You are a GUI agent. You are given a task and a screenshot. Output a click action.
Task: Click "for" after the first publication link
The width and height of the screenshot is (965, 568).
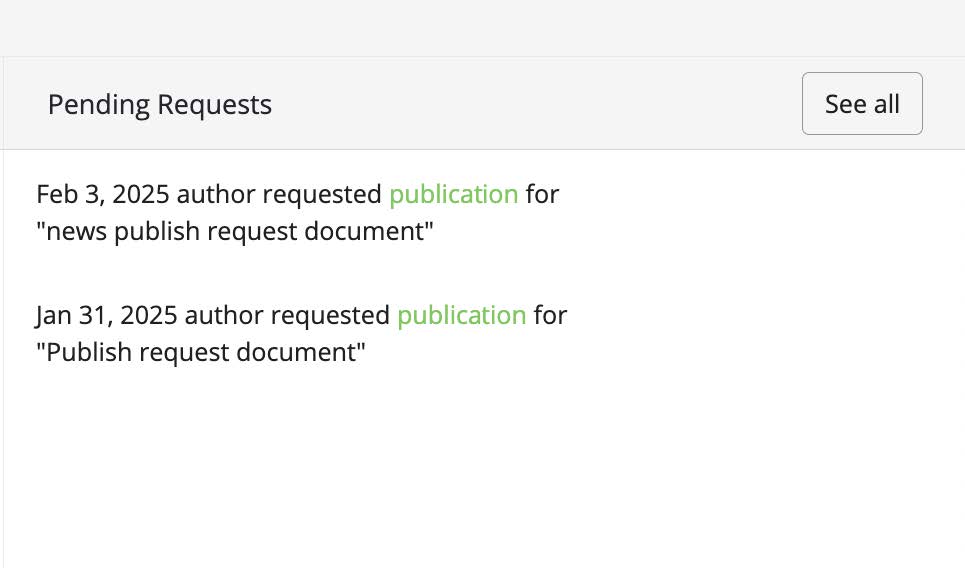coord(542,194)
